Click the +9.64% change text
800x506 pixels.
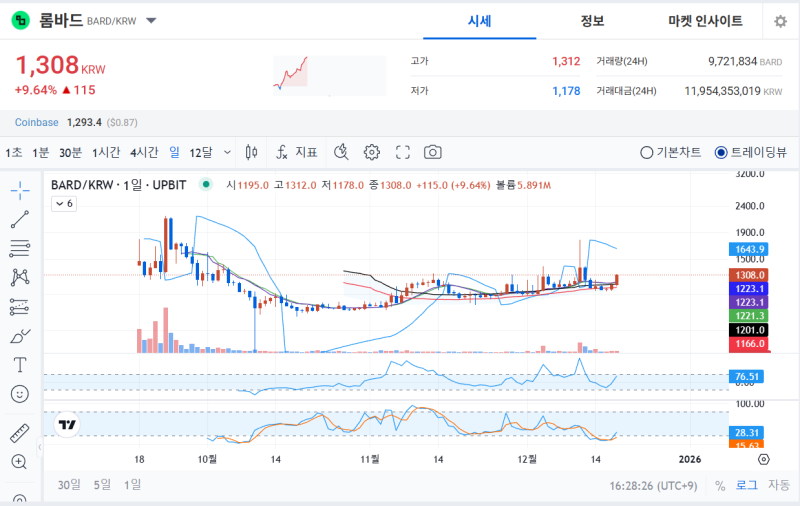coord(35,90)
